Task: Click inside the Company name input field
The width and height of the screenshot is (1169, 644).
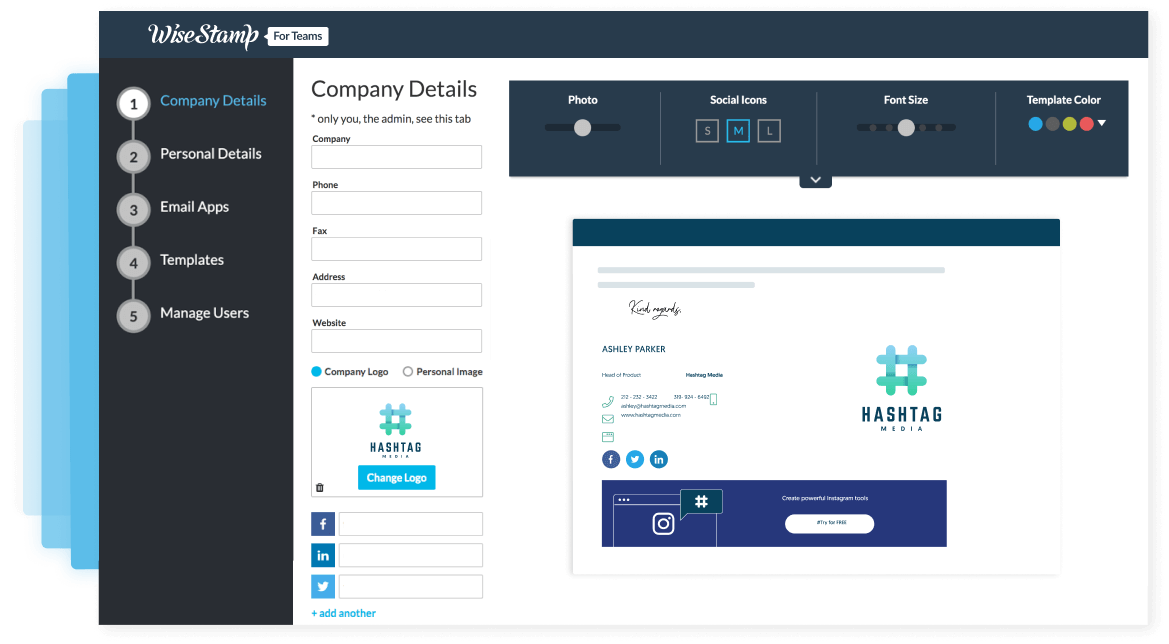Action: (396, 157)
